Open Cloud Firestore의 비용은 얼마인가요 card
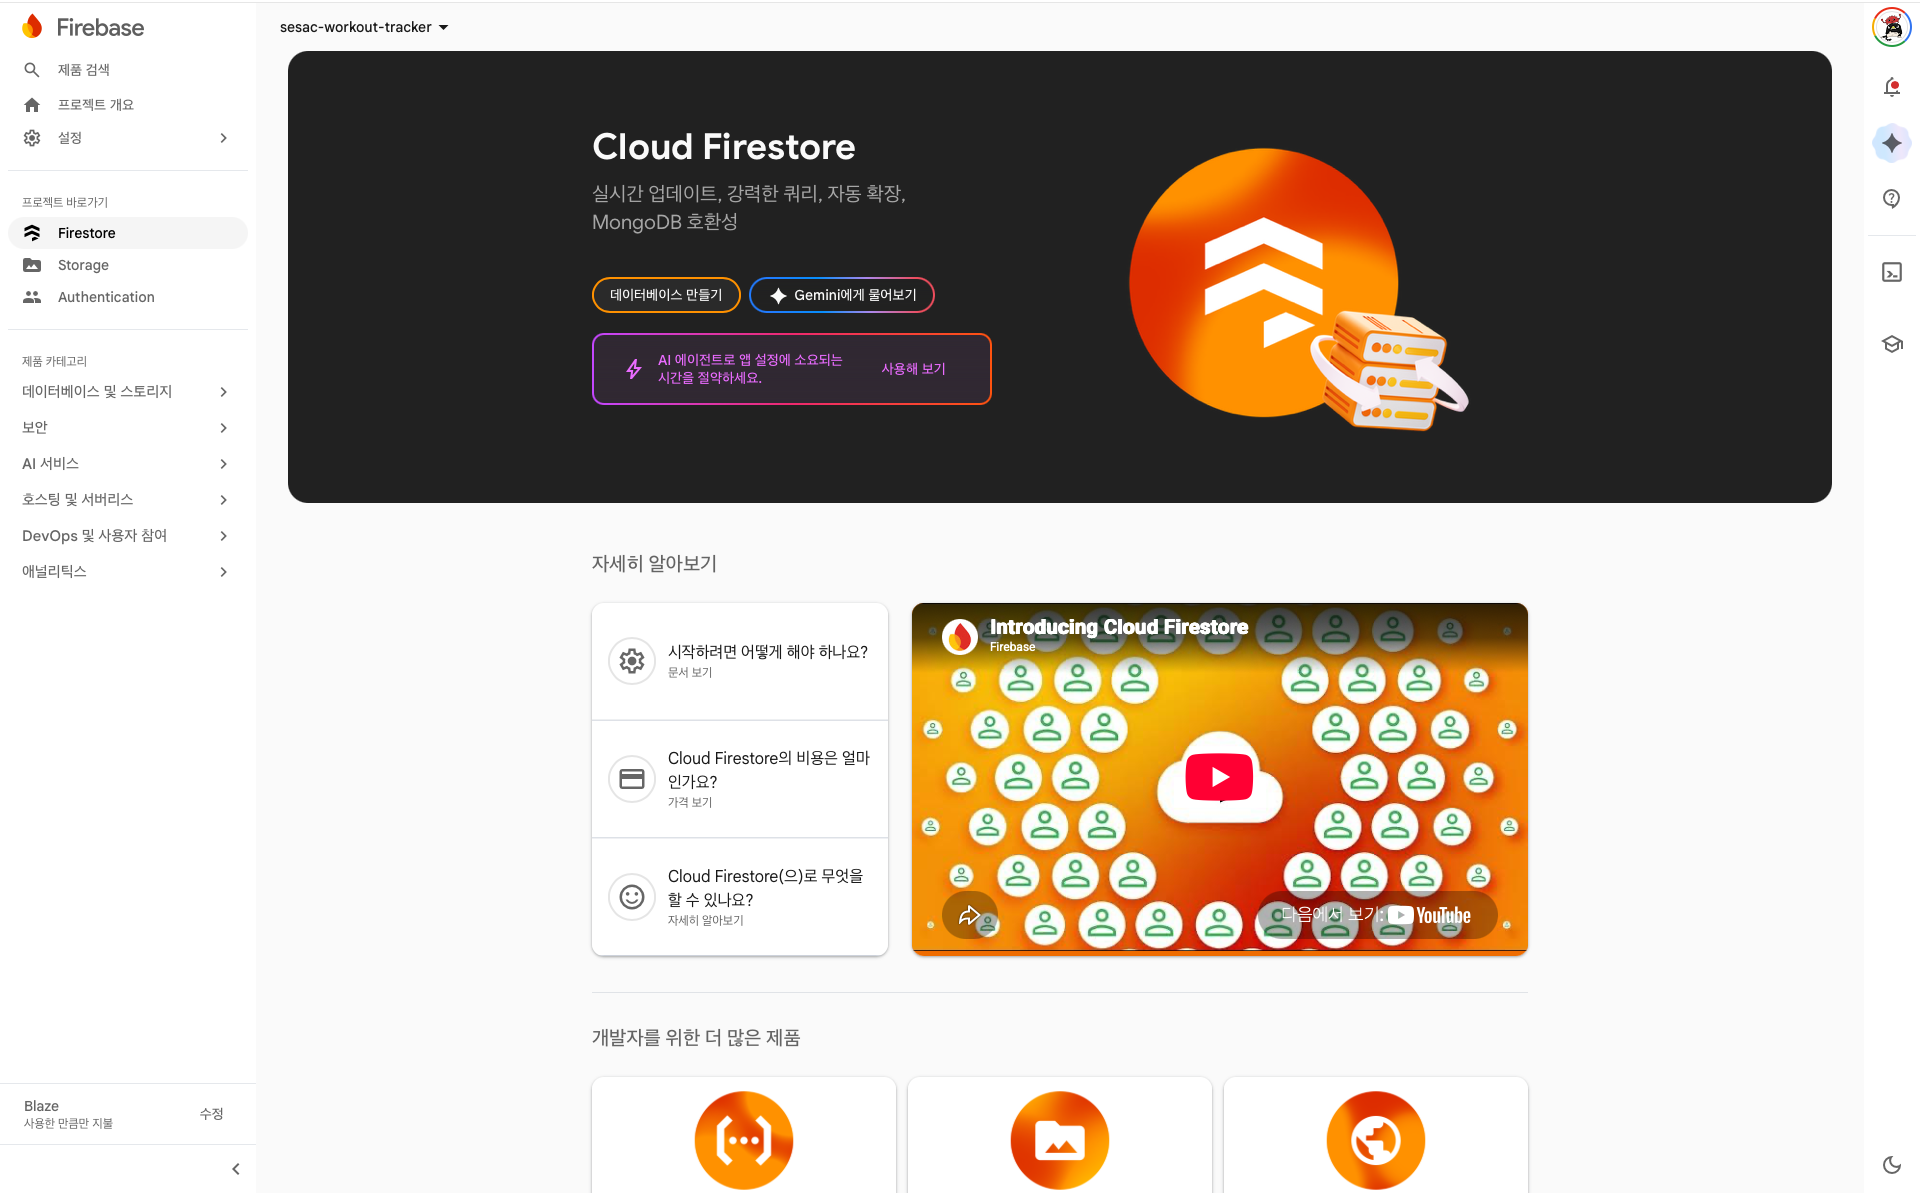1920x1193 pixels. [x=740, y=779]
